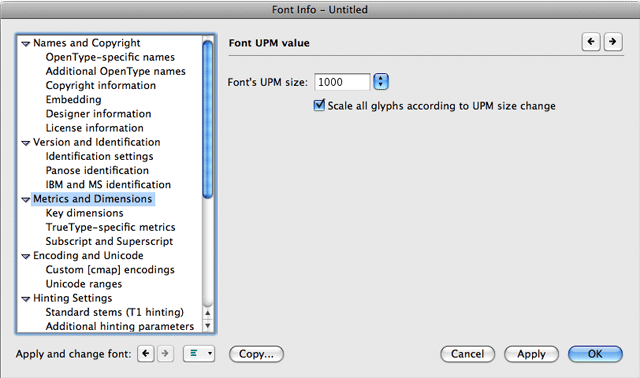640x378 pixels.
Task: Confirm with the OK button
Action: click(x=595, y=354)
